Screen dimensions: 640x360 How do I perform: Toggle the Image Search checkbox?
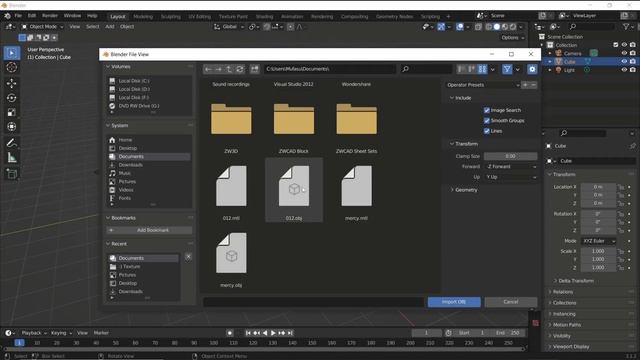click(x=487, y=110)
